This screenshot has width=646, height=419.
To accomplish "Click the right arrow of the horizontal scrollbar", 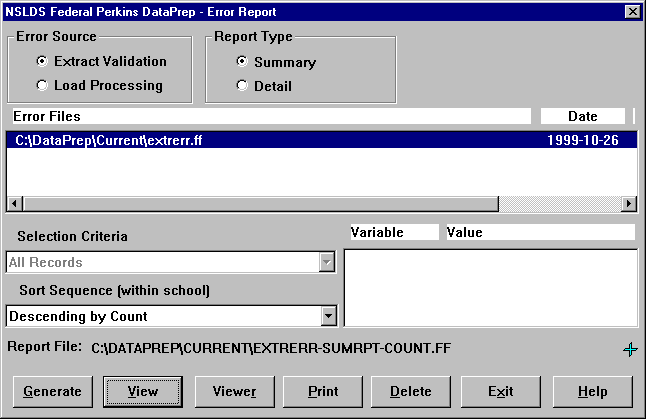I will pyautogui.click(x=629, y=204).
